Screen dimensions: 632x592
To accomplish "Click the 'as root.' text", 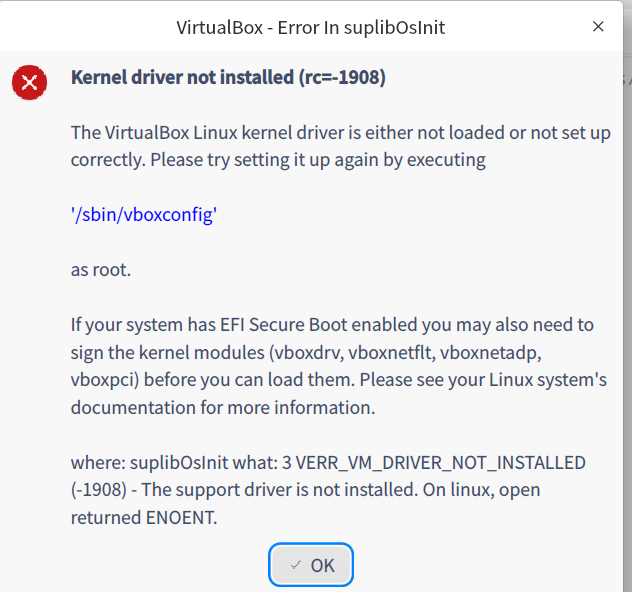I will pyautogui.click(x=101, y=270).
